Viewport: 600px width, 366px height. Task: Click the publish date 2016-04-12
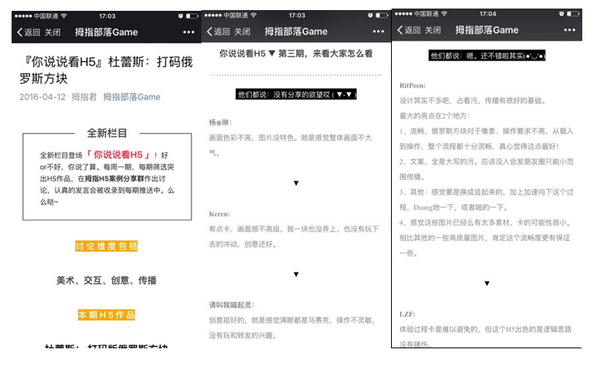click(x=42, y=97)
